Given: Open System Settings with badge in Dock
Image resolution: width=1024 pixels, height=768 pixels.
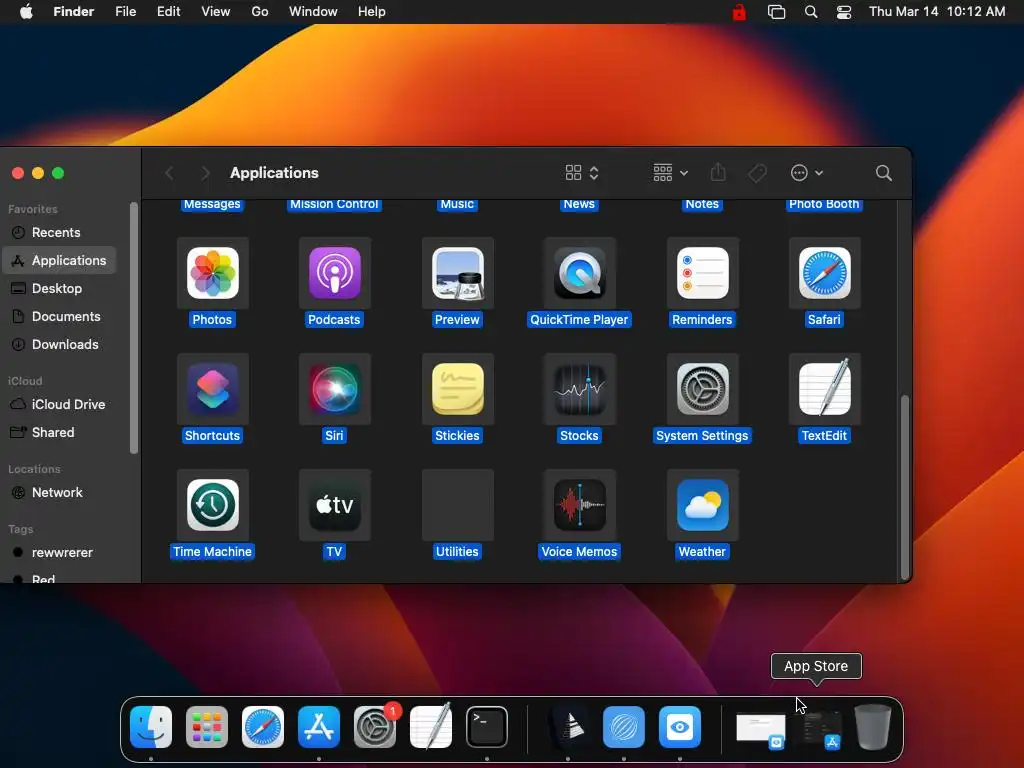Looking at the screenshot, I should pos(375,727).
